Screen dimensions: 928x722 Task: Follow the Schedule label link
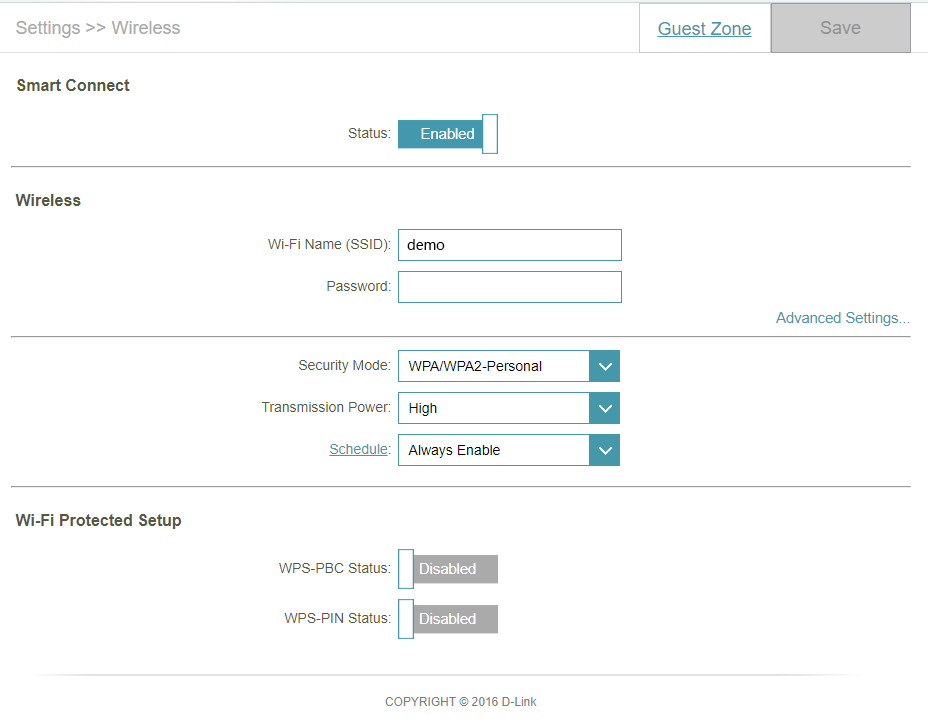click(358, 450)
